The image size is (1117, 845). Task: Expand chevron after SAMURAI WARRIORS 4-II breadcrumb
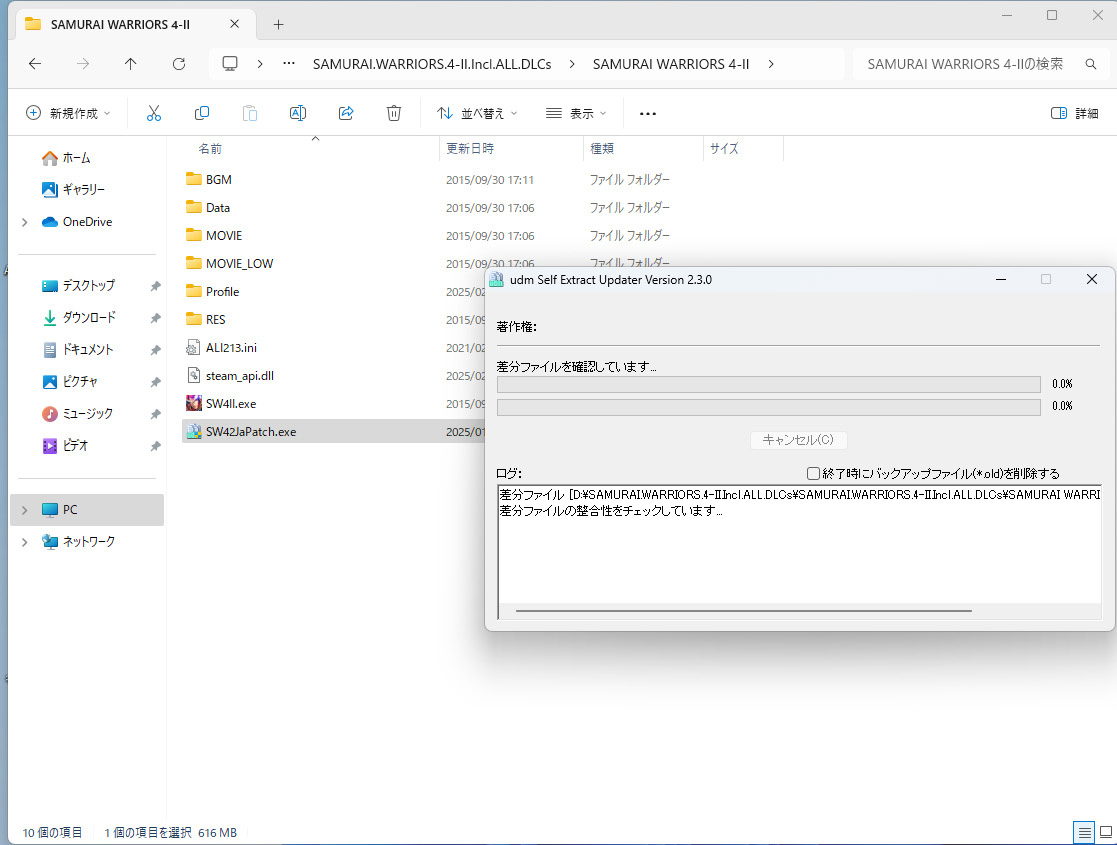(x=771, y=64)
